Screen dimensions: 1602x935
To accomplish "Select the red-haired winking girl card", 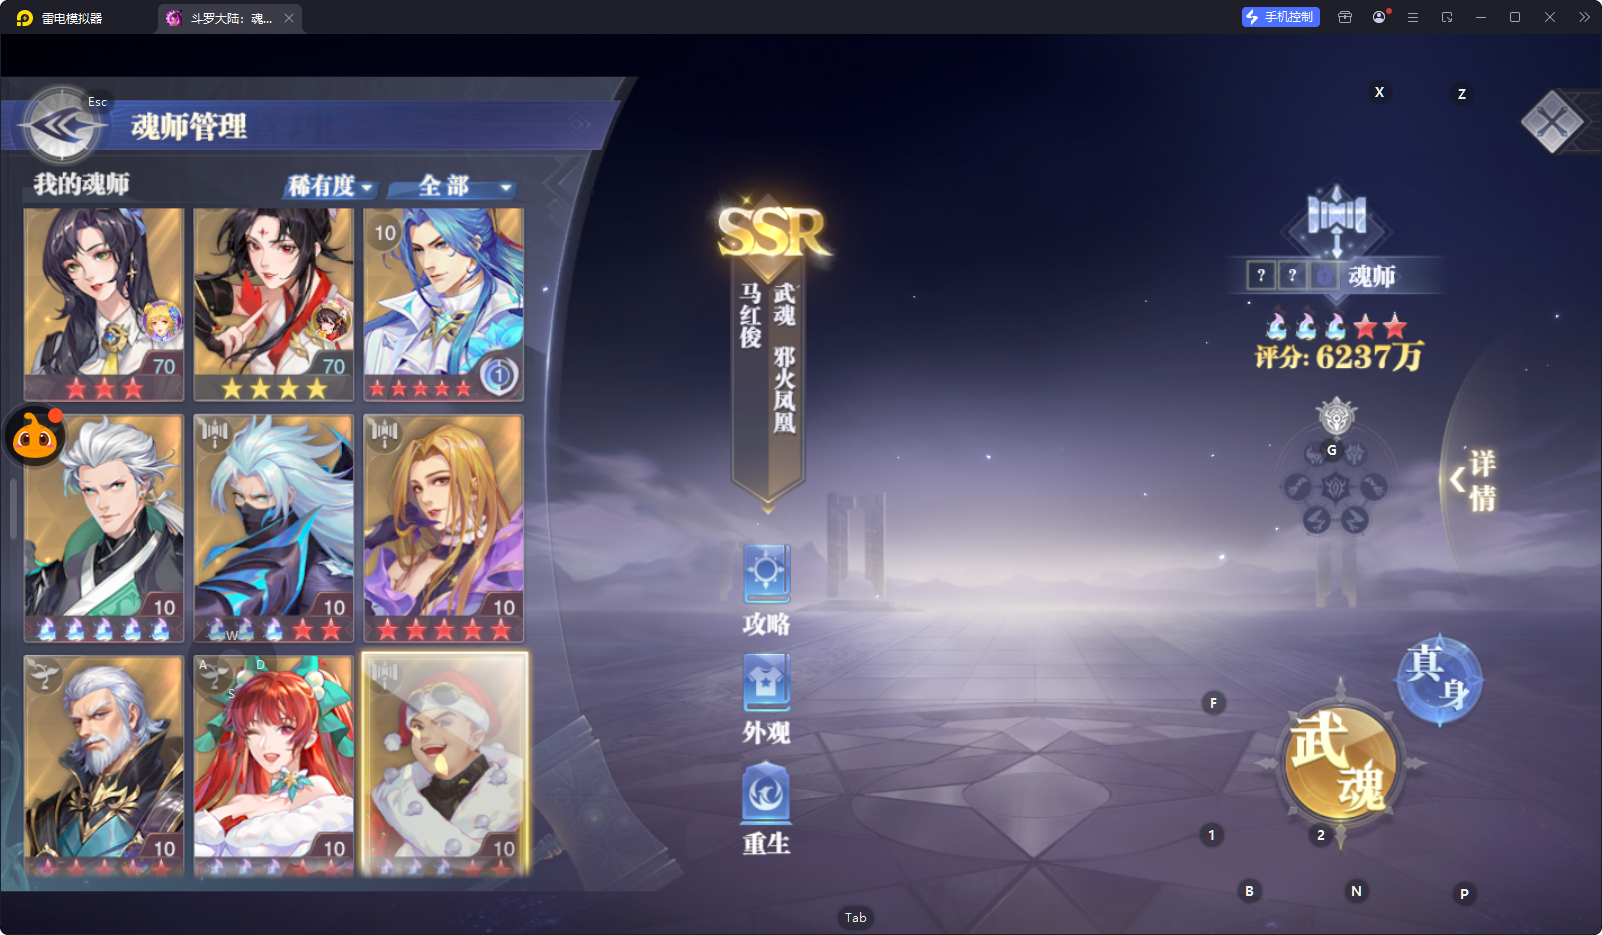I will [x=274, y=766].
